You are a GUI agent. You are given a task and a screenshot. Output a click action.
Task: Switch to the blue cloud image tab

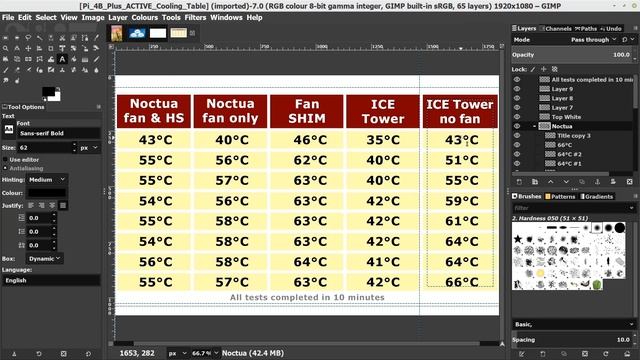[137, 33]
